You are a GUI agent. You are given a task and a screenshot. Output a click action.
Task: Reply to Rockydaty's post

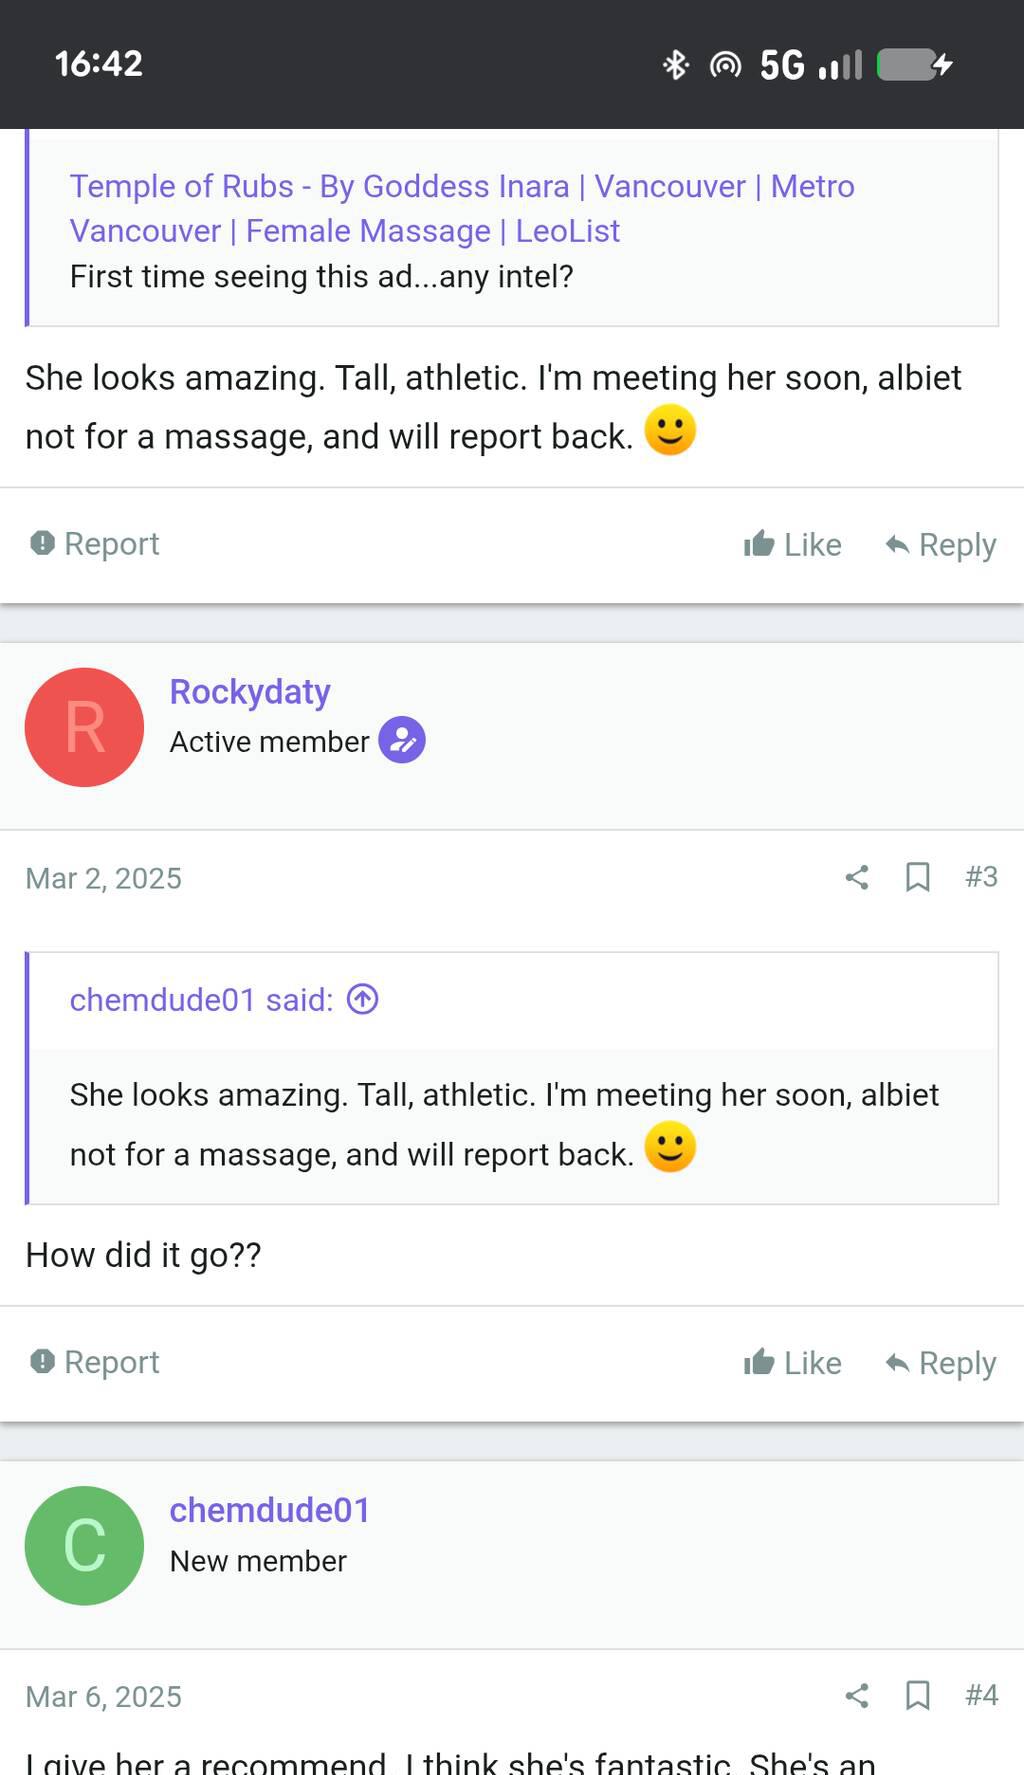(941, 1363)
